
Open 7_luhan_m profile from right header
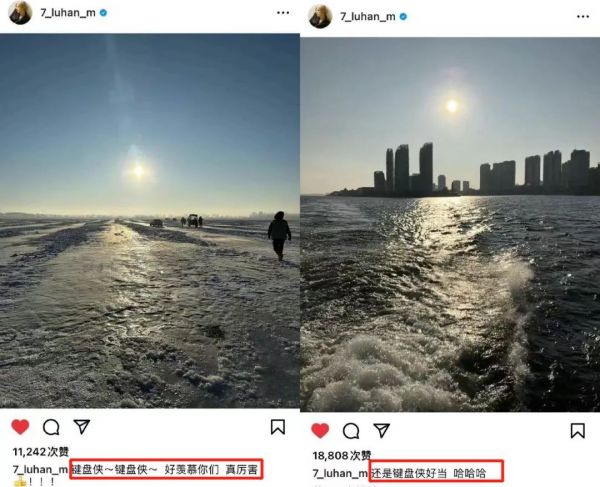(368, 16)
